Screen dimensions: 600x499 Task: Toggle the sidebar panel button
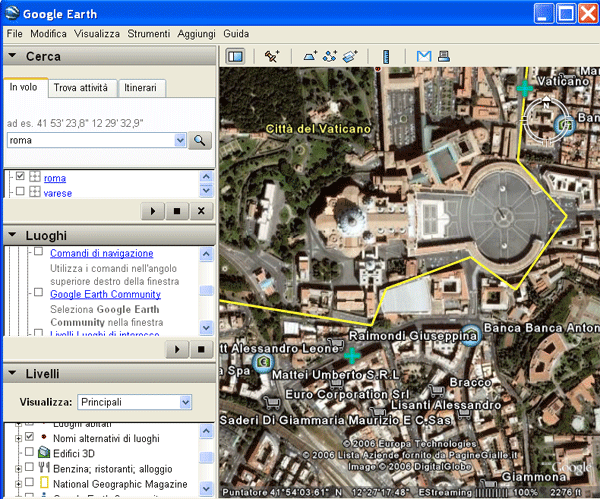[235, 57]
